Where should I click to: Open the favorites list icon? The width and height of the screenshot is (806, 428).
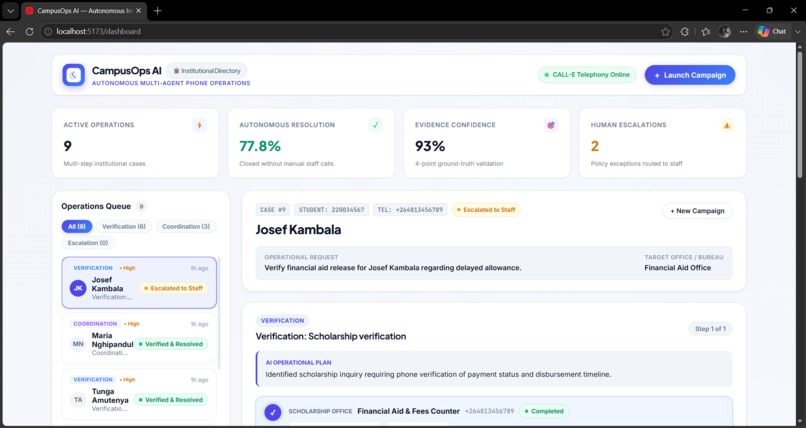[x=706, y=31]
